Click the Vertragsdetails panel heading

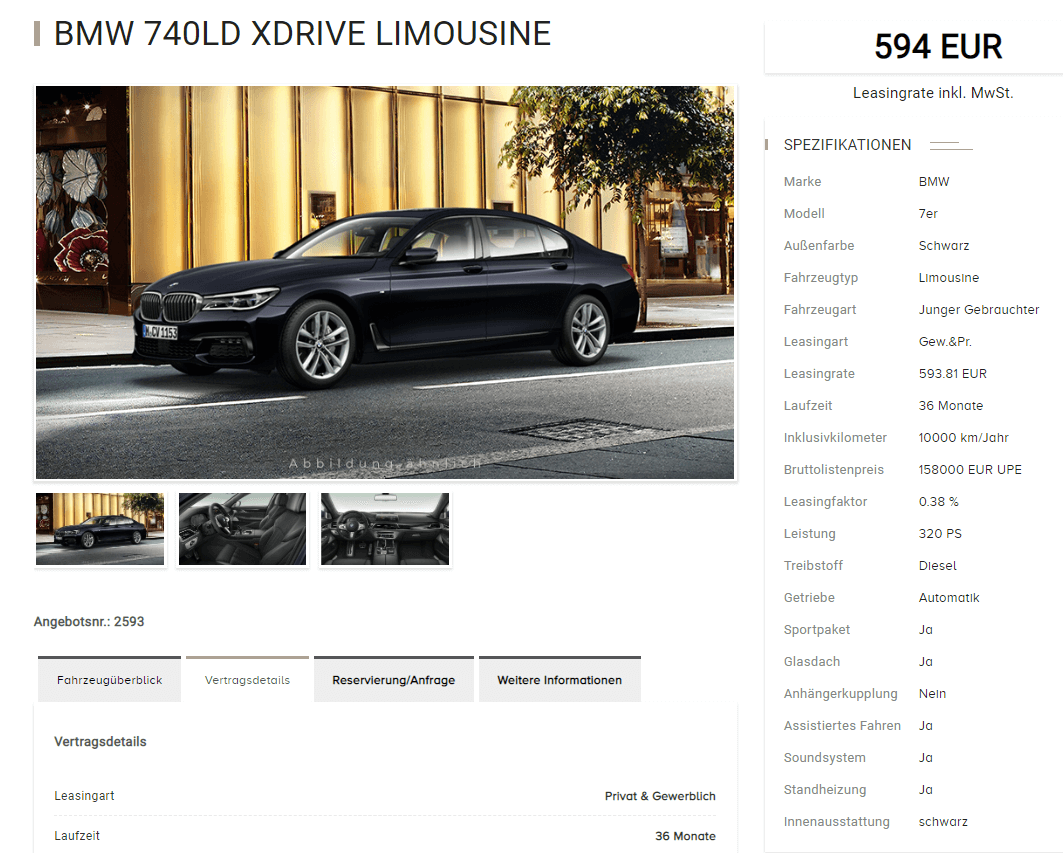(100, 742)
